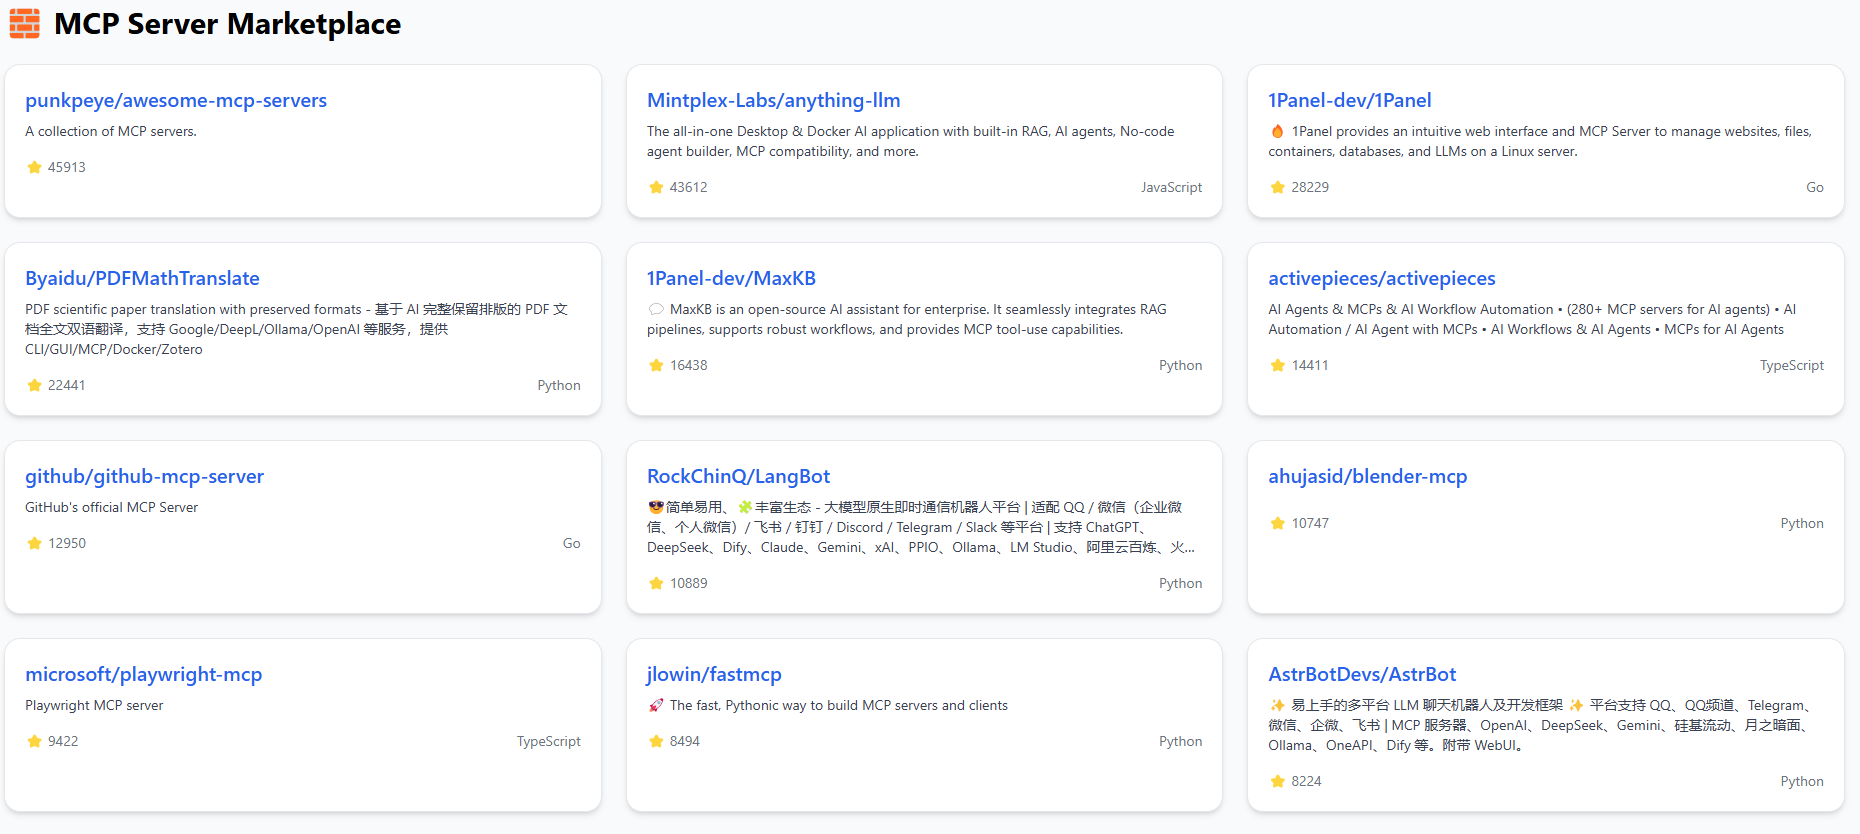Click the "MCP Server Marketplace" page heading
The height and width of the screenshot is (834, 1860).
227,23
